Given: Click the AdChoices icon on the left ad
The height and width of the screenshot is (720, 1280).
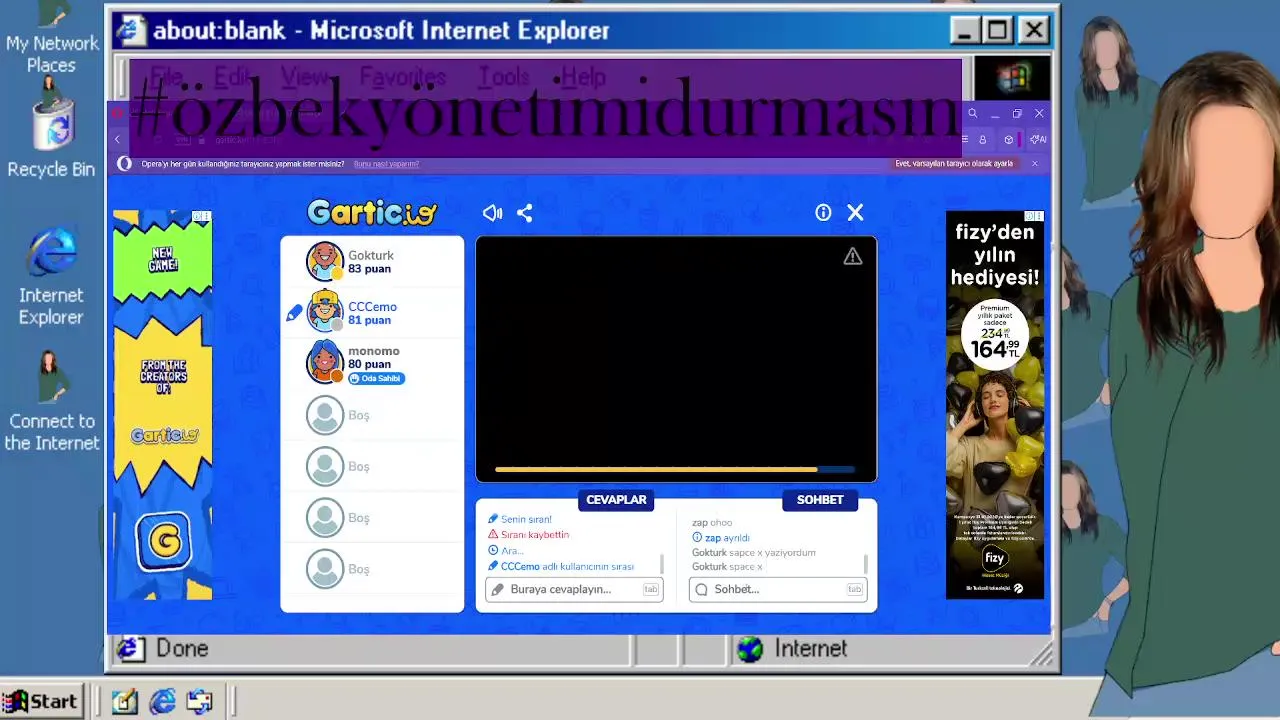Looking at the screenshot, I should tap(201, 216).
